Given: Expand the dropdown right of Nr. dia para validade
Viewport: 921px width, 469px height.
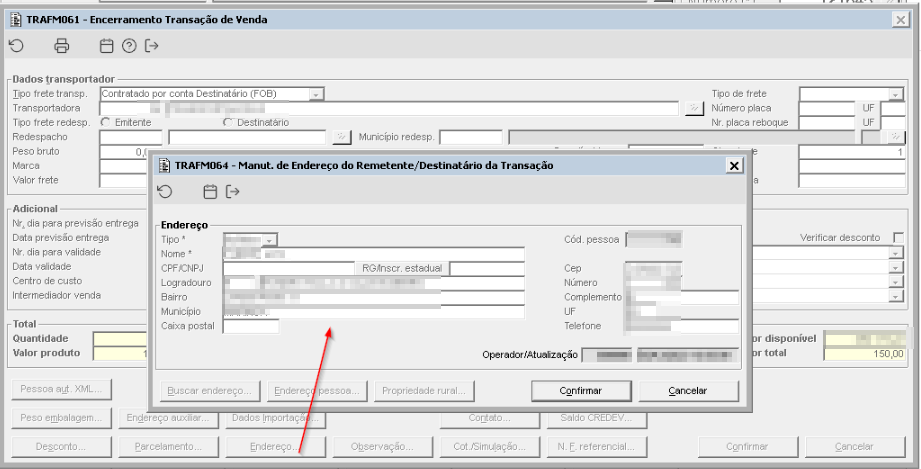Looking at the screenshot, I should click(x=896, y=253).
